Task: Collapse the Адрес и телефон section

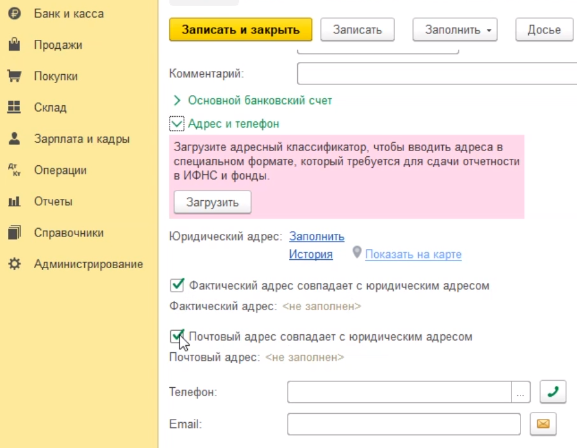Action: tap(177, 124)
